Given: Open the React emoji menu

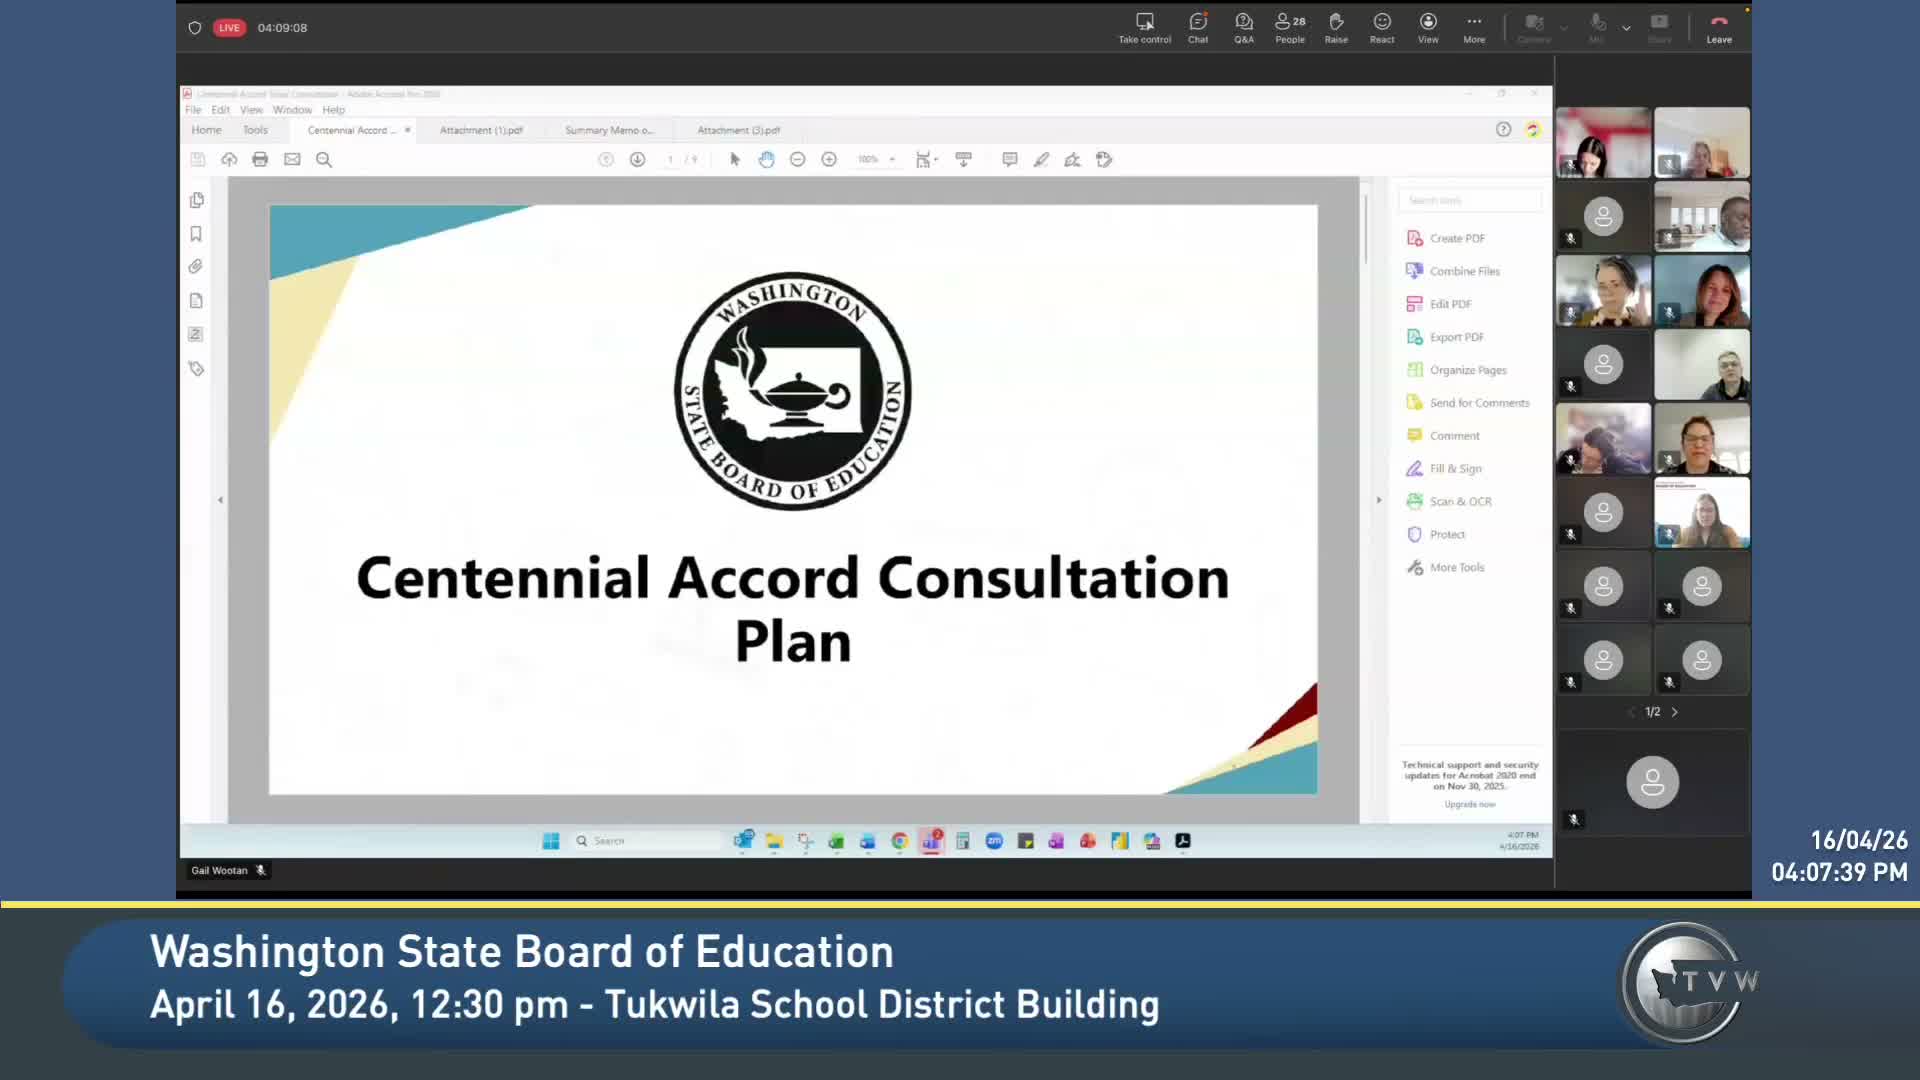Looking at the screenshot, I should click(1381, 27).
